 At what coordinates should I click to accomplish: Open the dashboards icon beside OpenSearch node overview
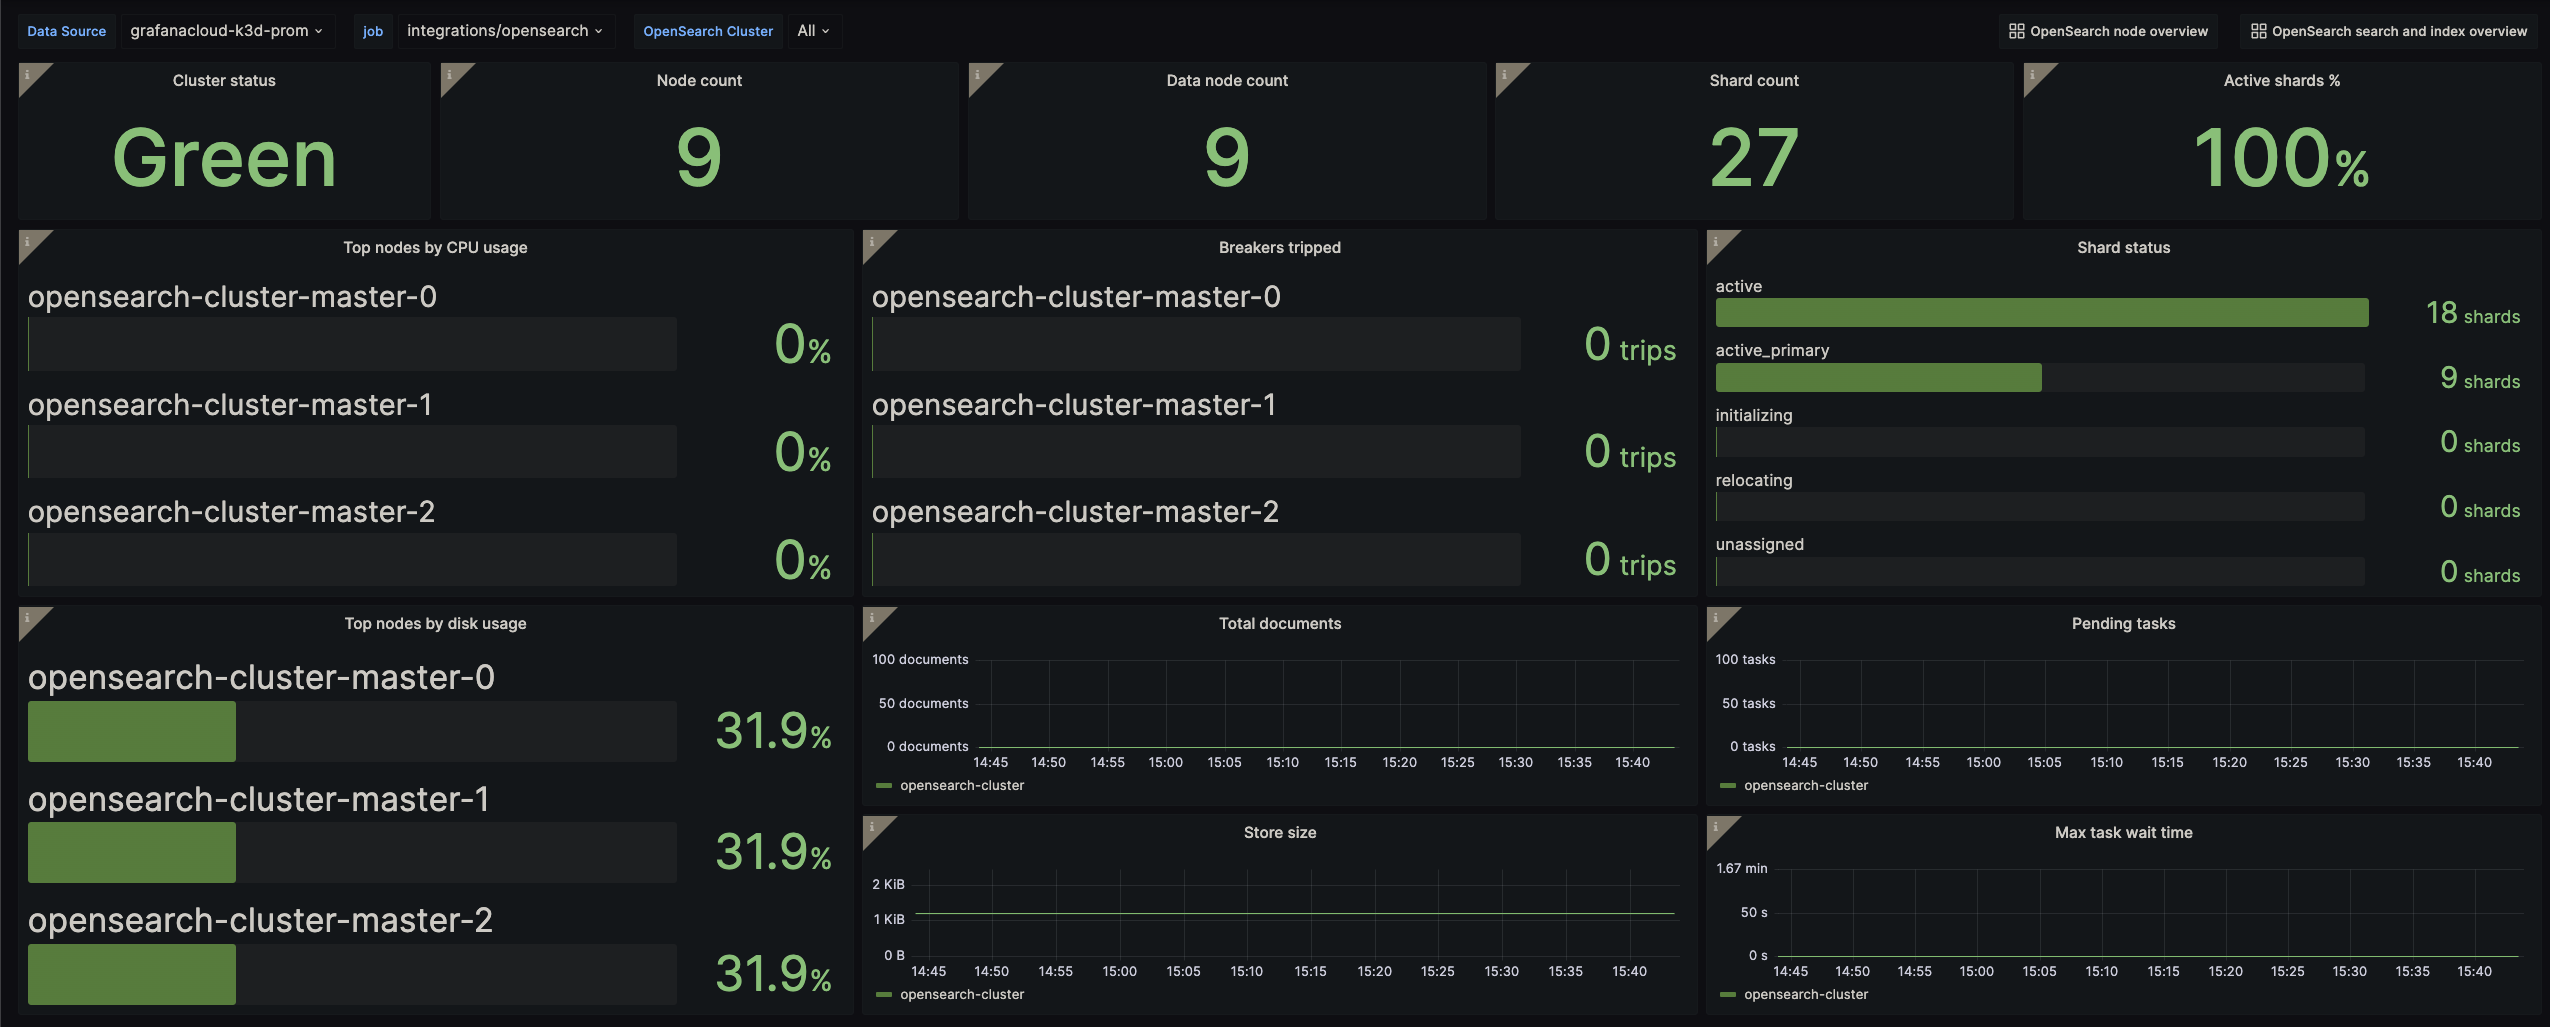pyautogui.click(x=2015, y=30)
